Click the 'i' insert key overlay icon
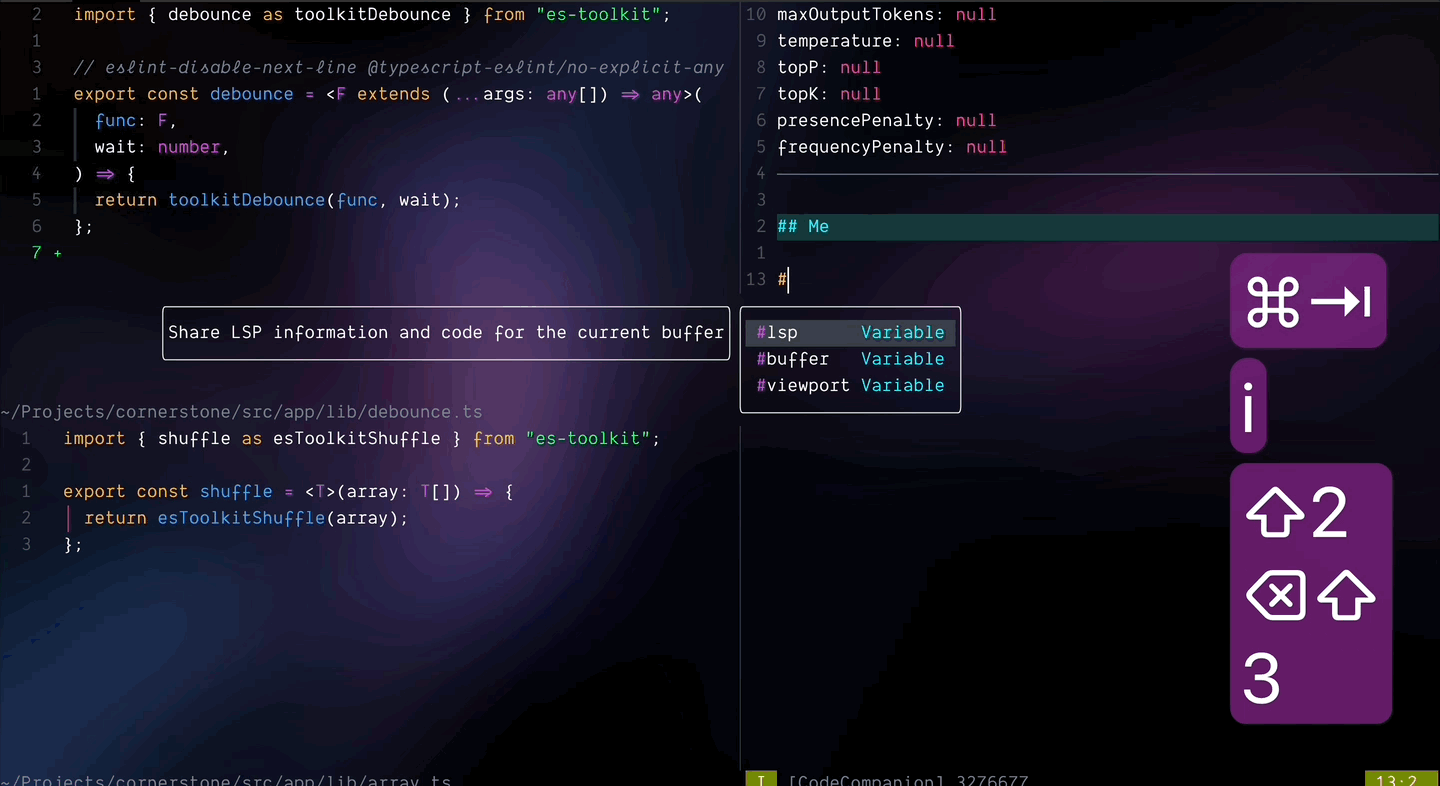Viewport: 1440px width, 786px height. pos(1248,404)
